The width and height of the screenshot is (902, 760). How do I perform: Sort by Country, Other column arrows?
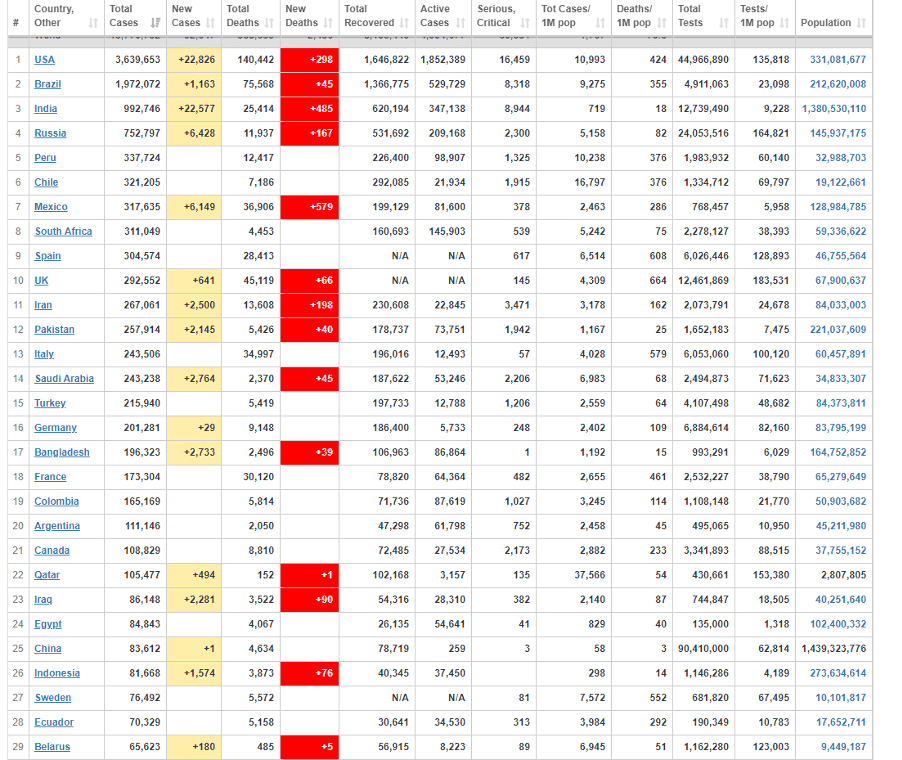tap(93, 23)
